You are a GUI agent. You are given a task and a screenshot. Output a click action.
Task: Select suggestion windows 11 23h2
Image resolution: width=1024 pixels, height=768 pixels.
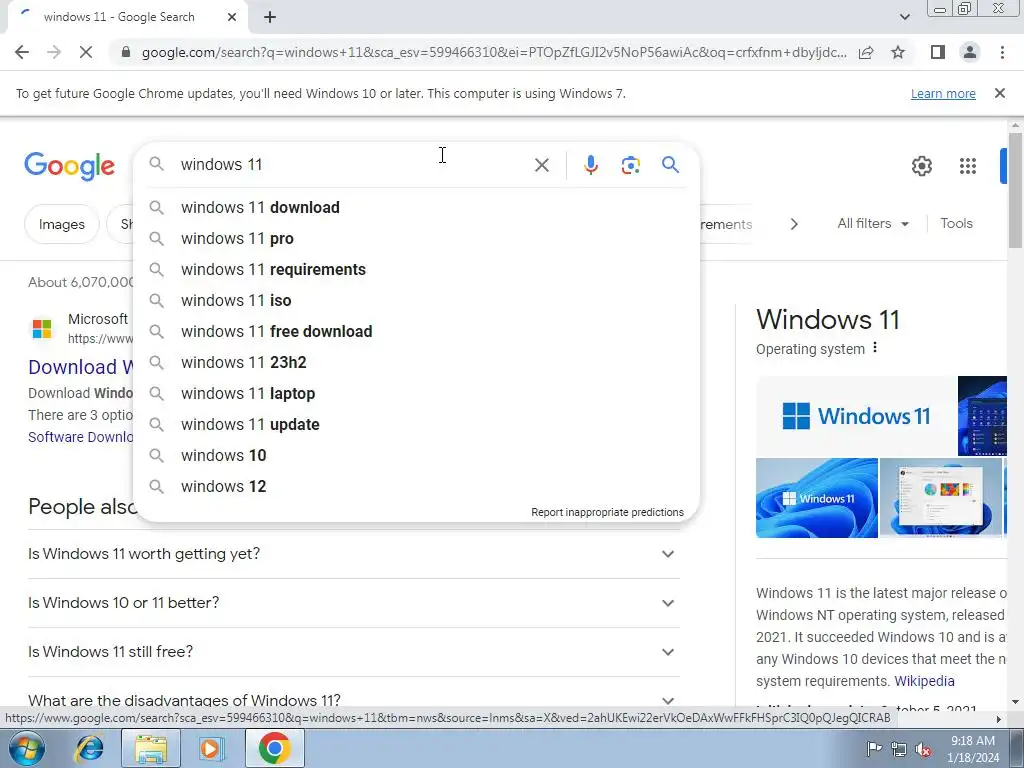(416, 362)
